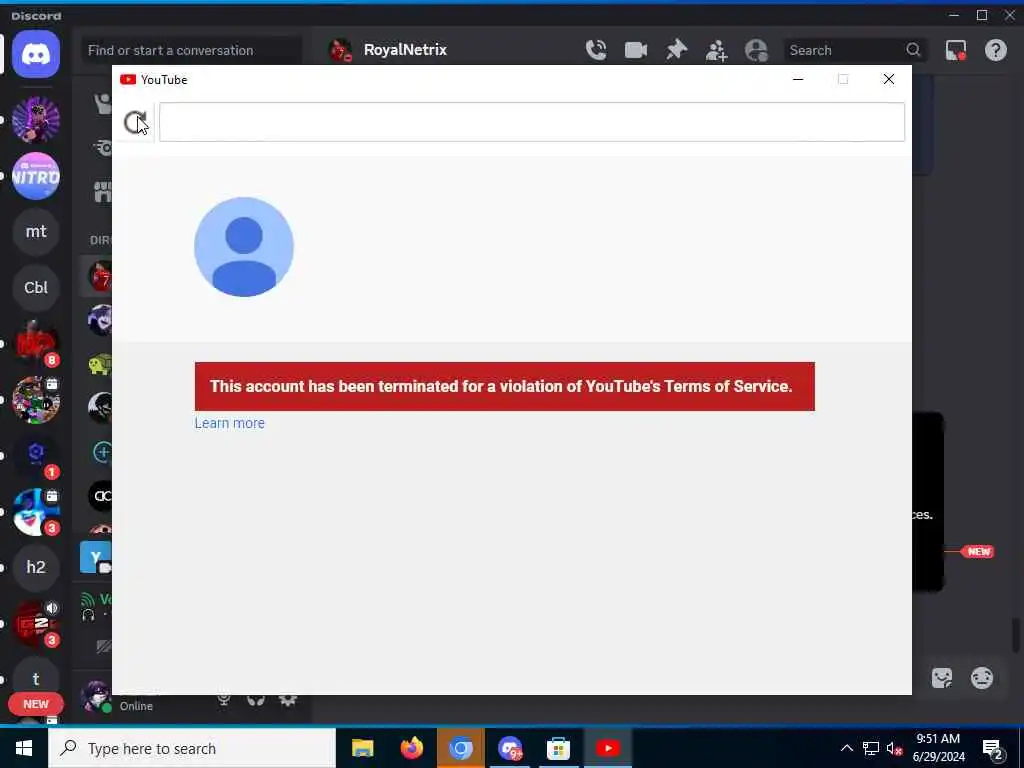1024x768 pixels.
Task: Add friends to DM icon
Action: (716, 50)
